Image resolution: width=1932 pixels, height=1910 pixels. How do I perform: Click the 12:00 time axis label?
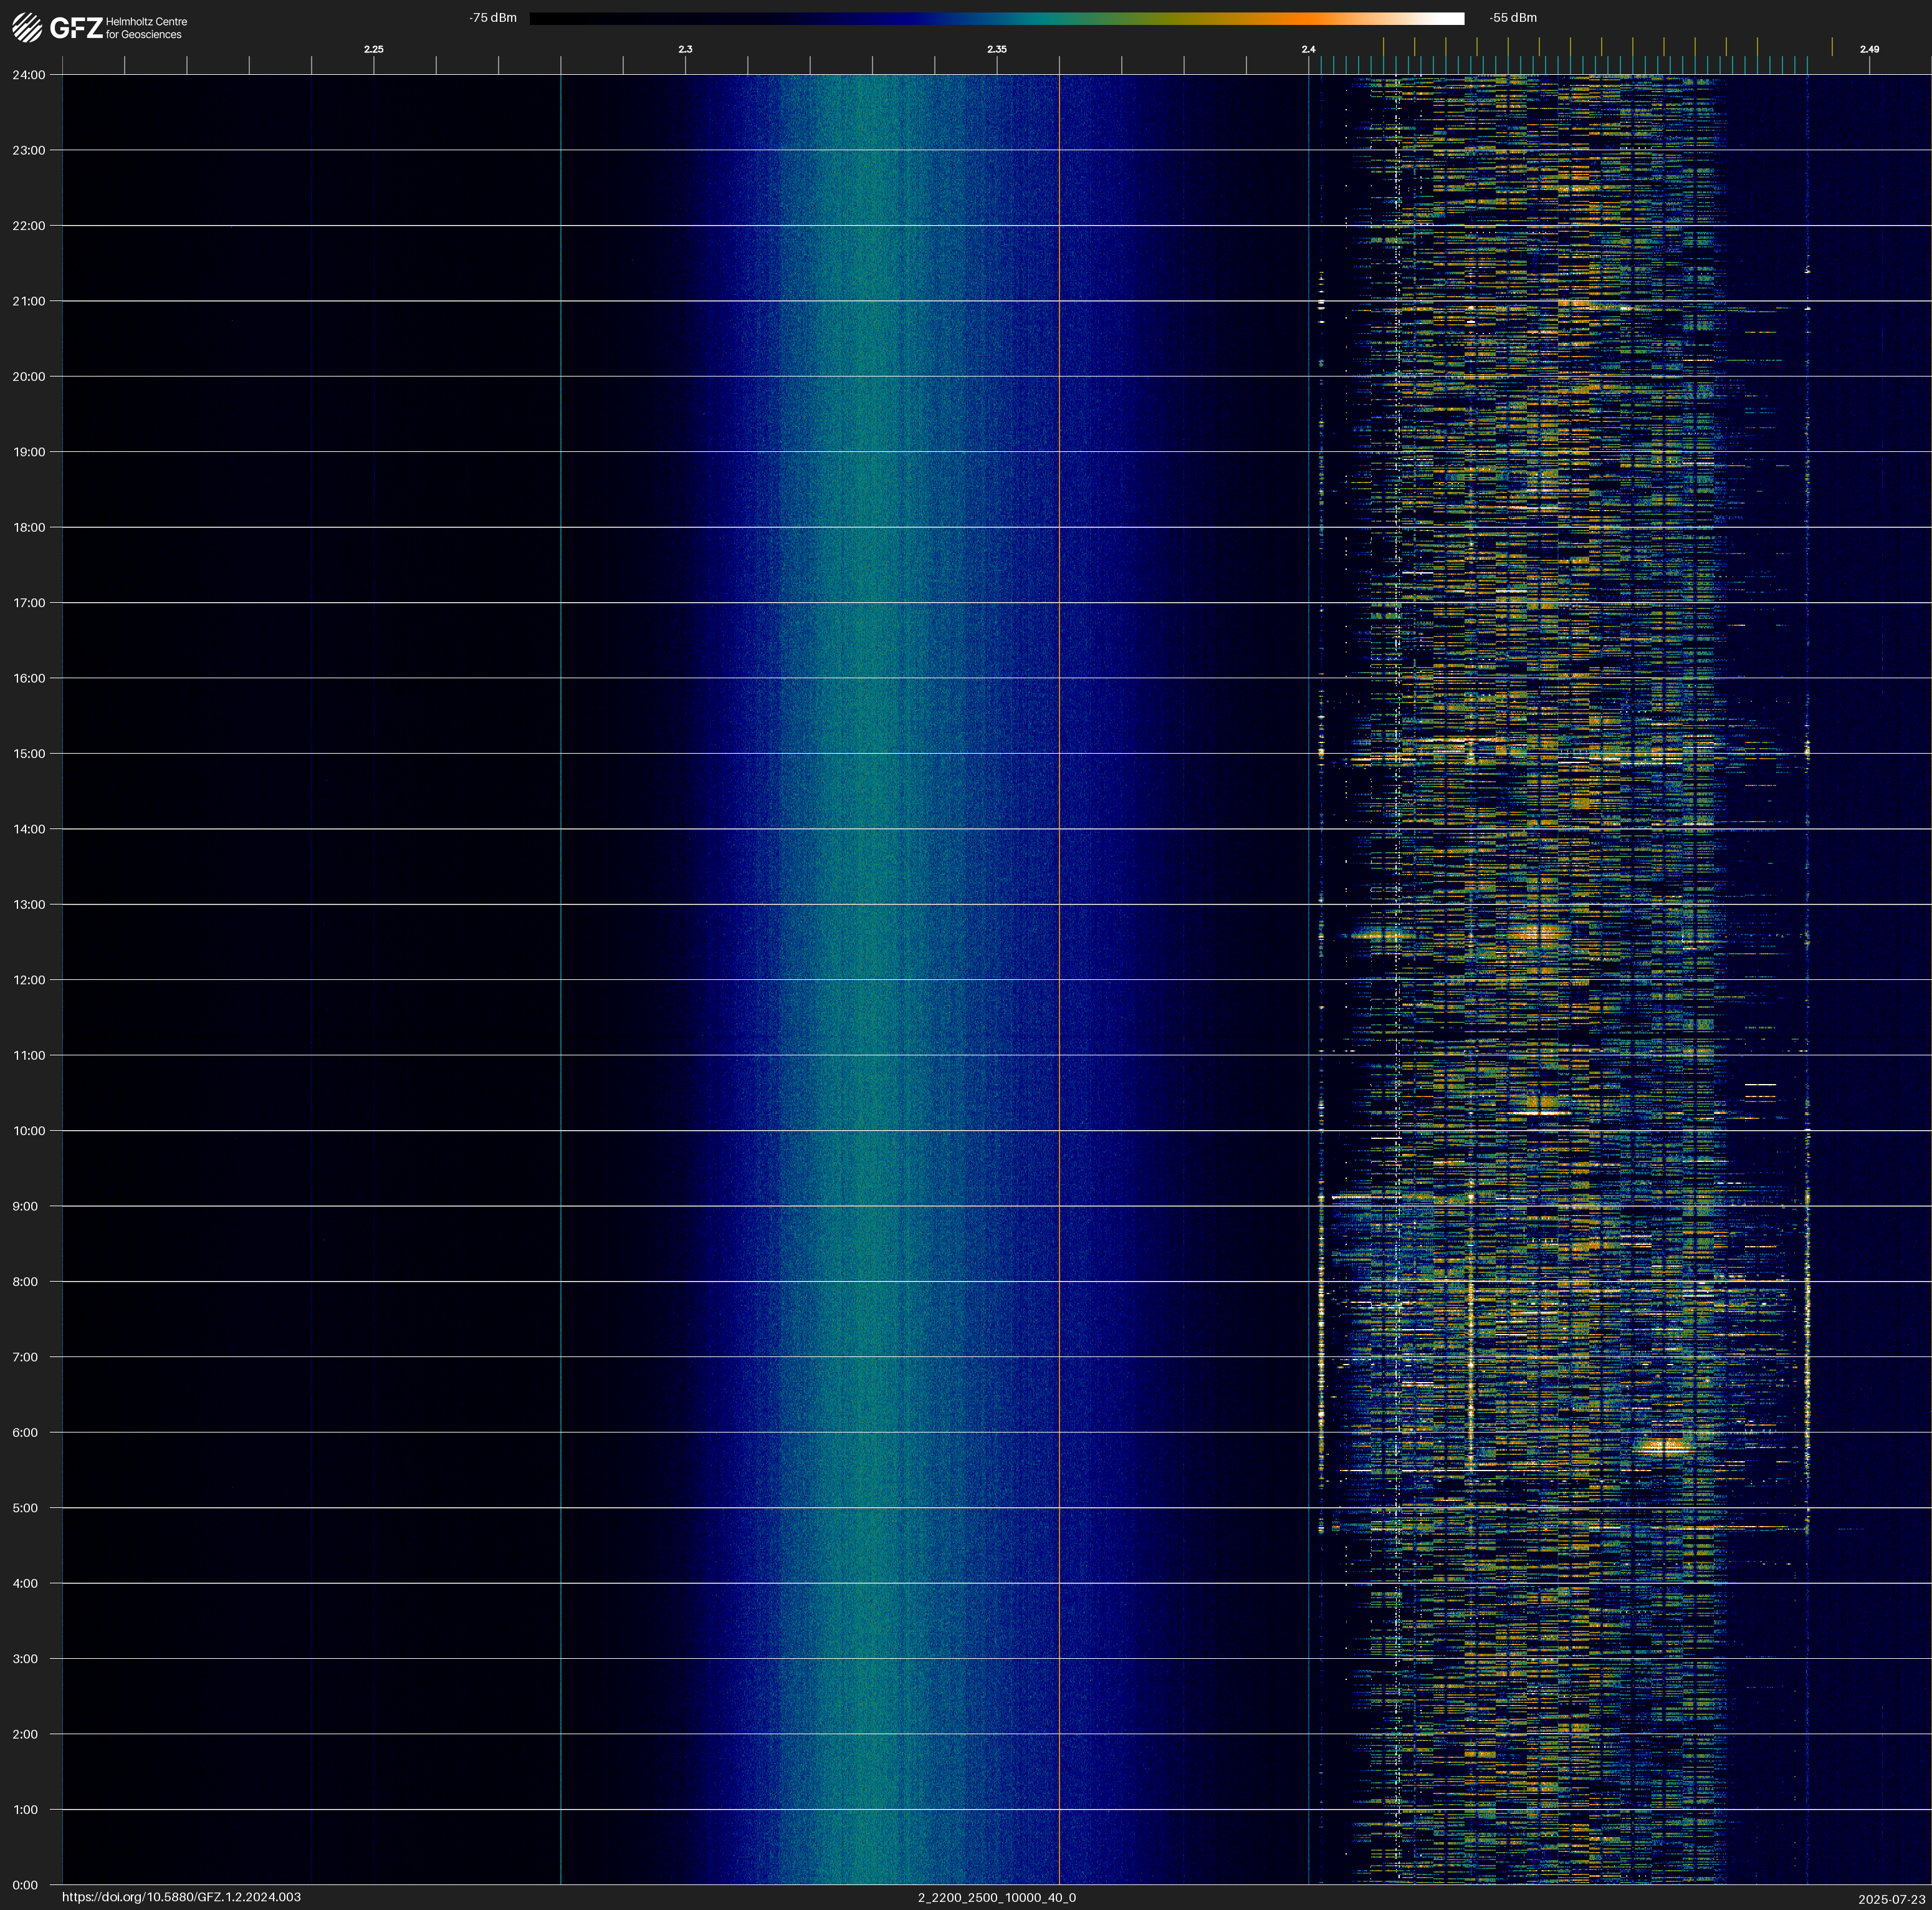[29, 980]
